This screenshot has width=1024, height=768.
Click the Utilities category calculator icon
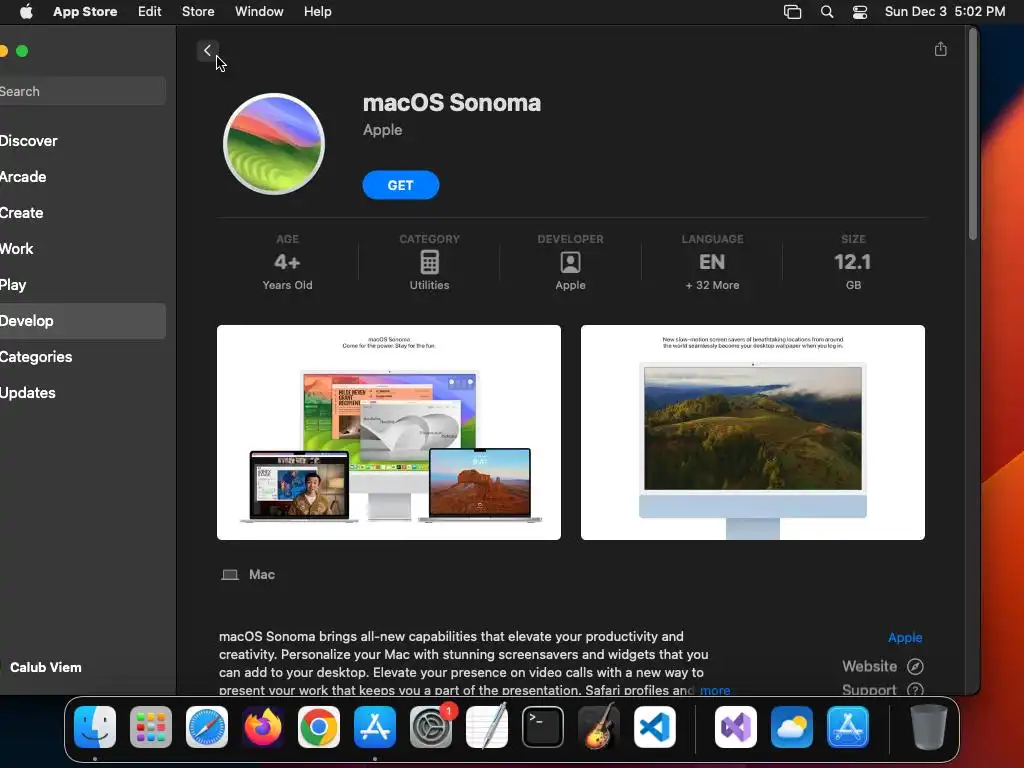tap(429, 262)
